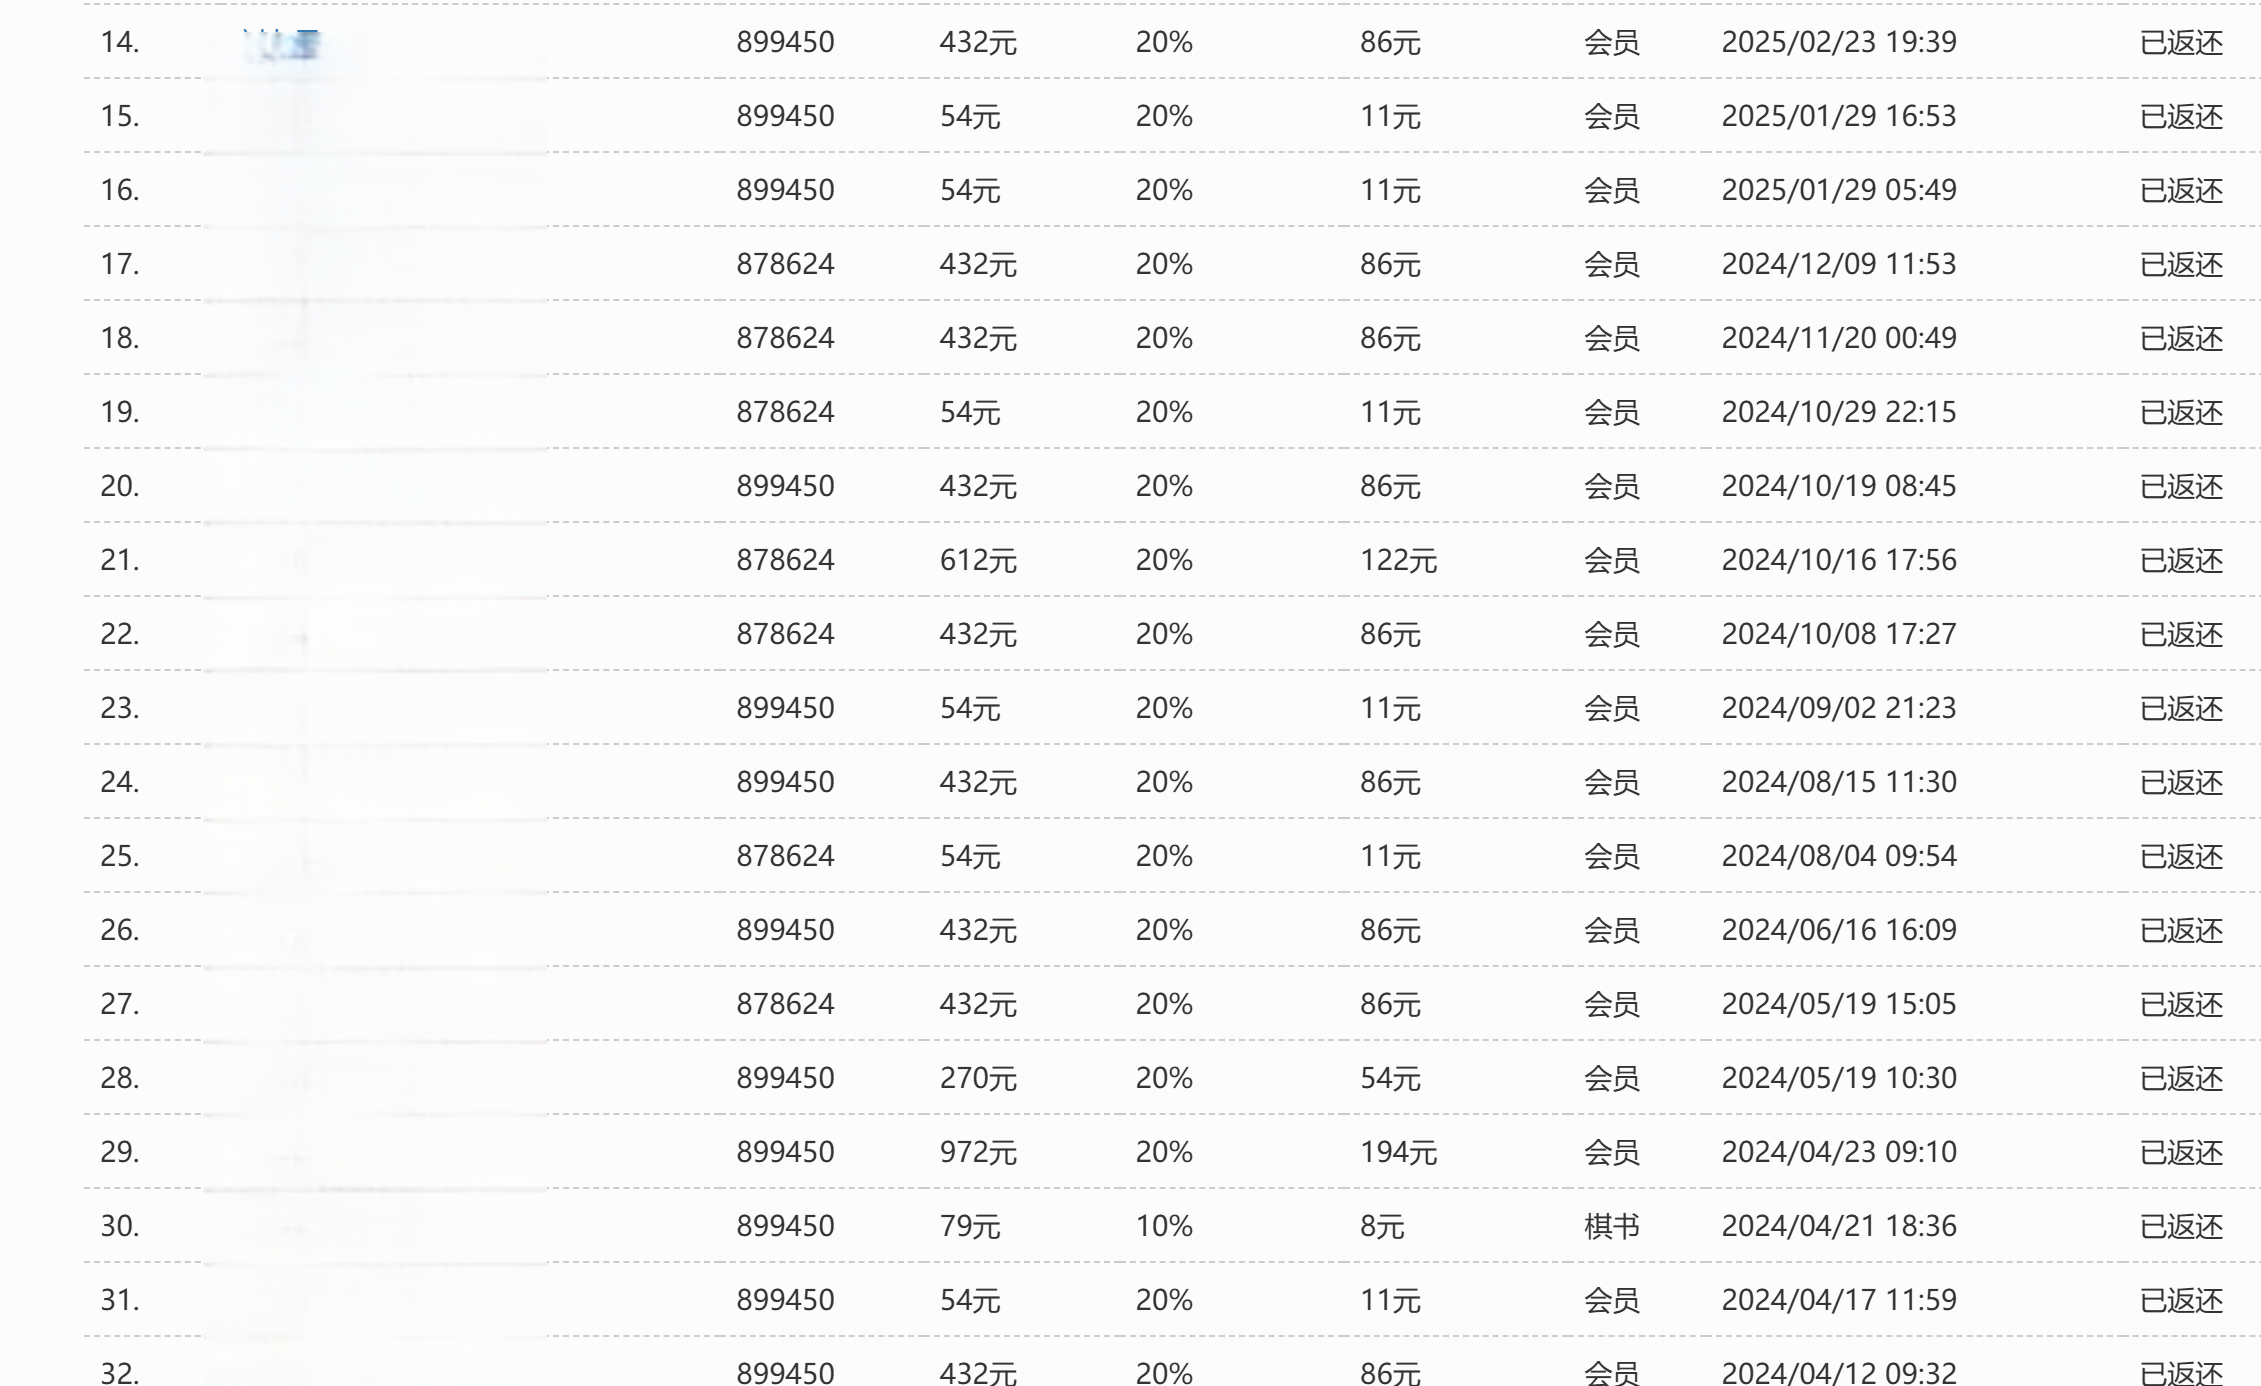Click row number 26.
This screenshot has width=2261, height=1386.
(x=119, y=930)
